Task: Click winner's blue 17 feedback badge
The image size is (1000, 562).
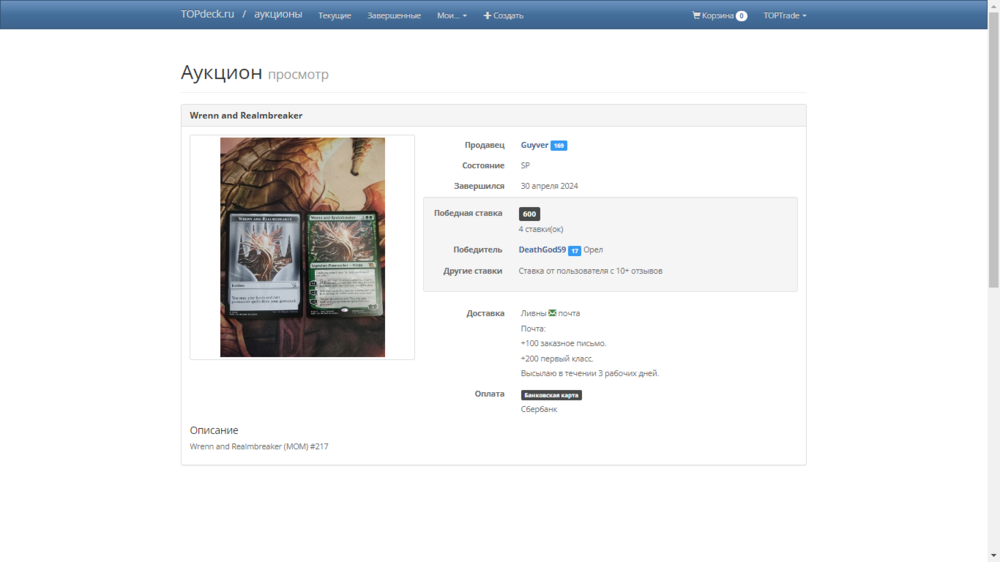Action: [575, 251]
